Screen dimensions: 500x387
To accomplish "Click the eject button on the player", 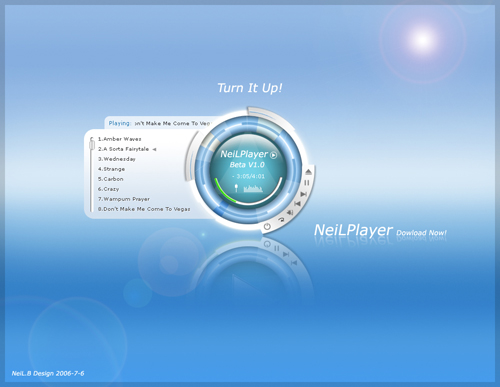I will (x=308, y=172).
